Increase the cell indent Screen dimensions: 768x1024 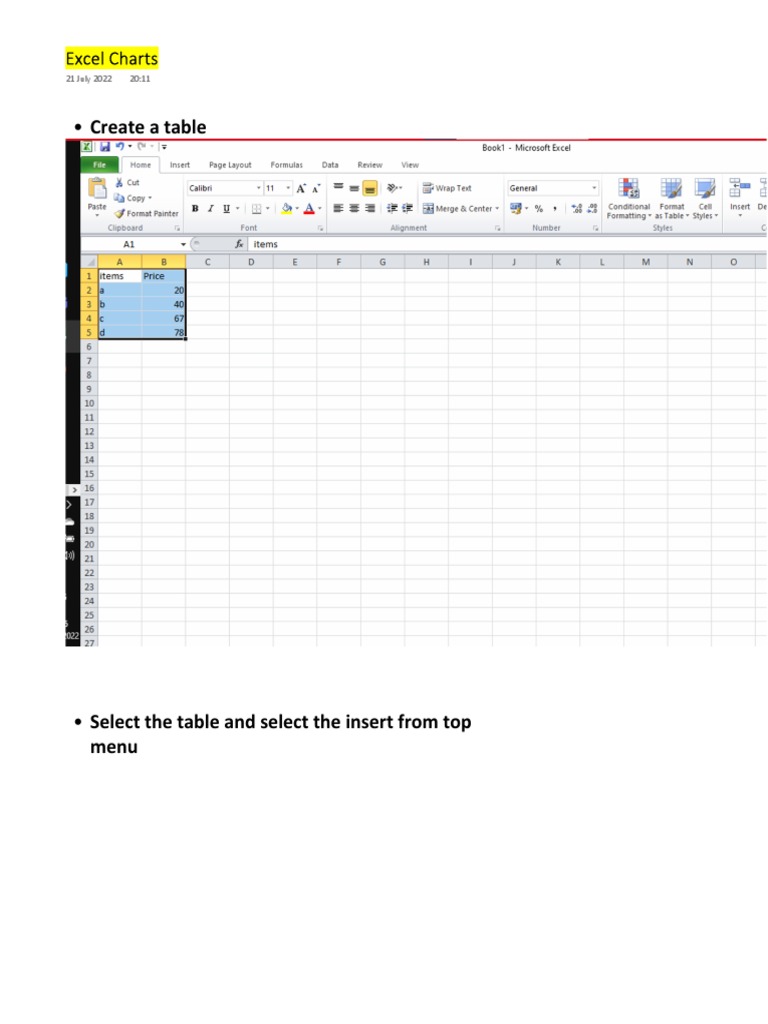408,208
